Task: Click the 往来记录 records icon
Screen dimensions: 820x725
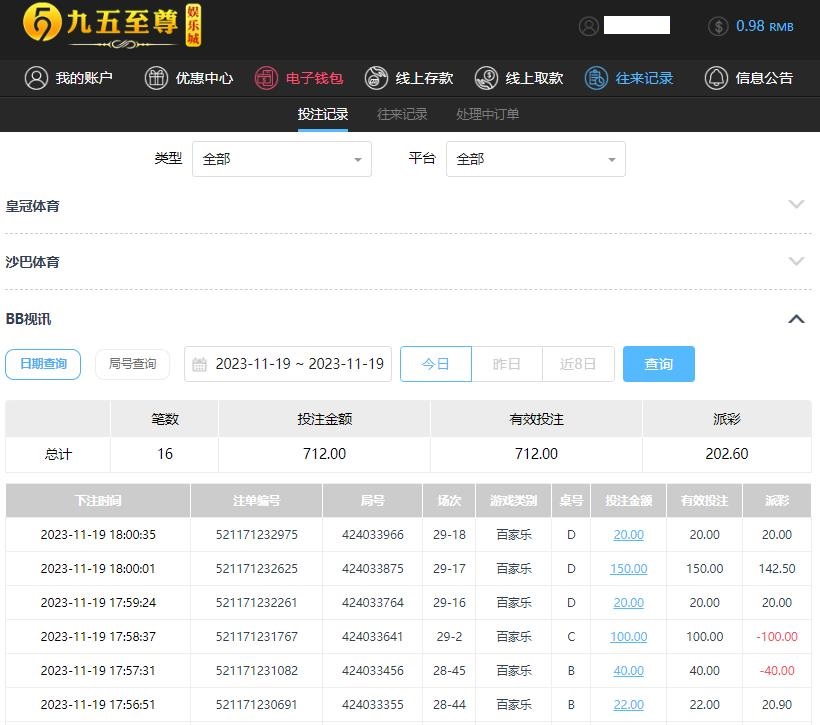Action: (x=596, y=78)
